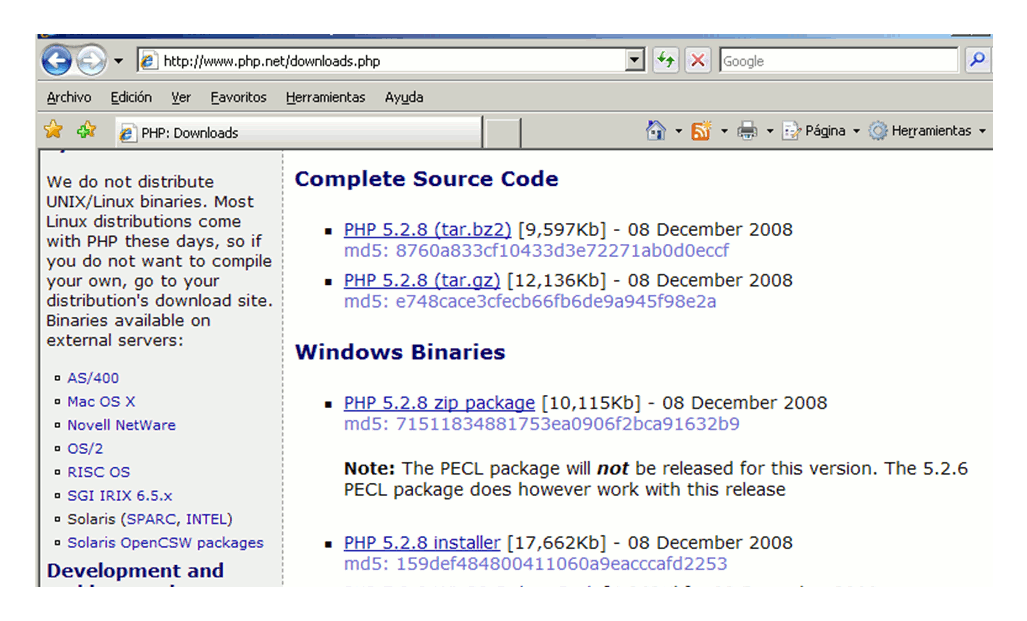The image size is (1027, 621).
Task: Open the Herramientas toolbar dropdown
Action: pyautogui.click(x=927, y=131)
